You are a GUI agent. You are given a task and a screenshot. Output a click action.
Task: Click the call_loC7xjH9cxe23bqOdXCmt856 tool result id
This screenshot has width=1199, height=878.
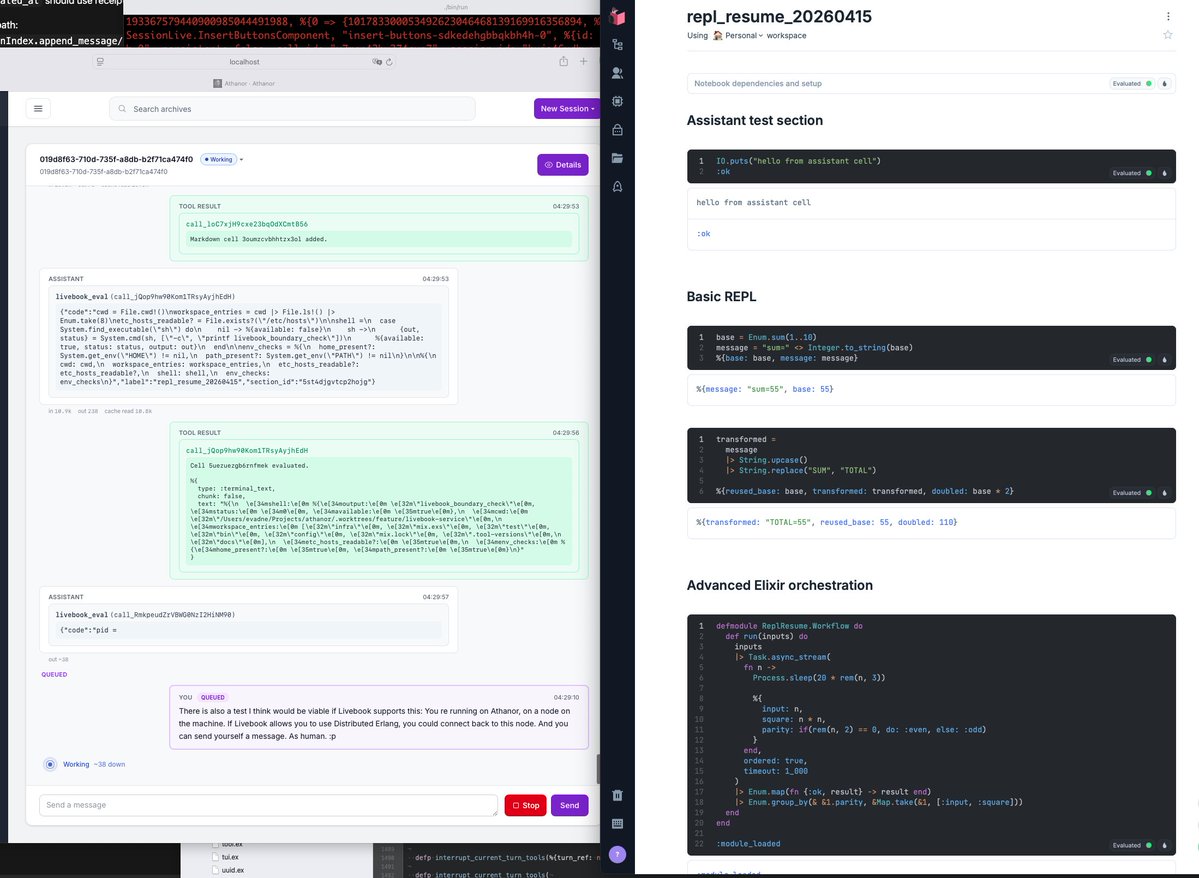pos(247,224)
